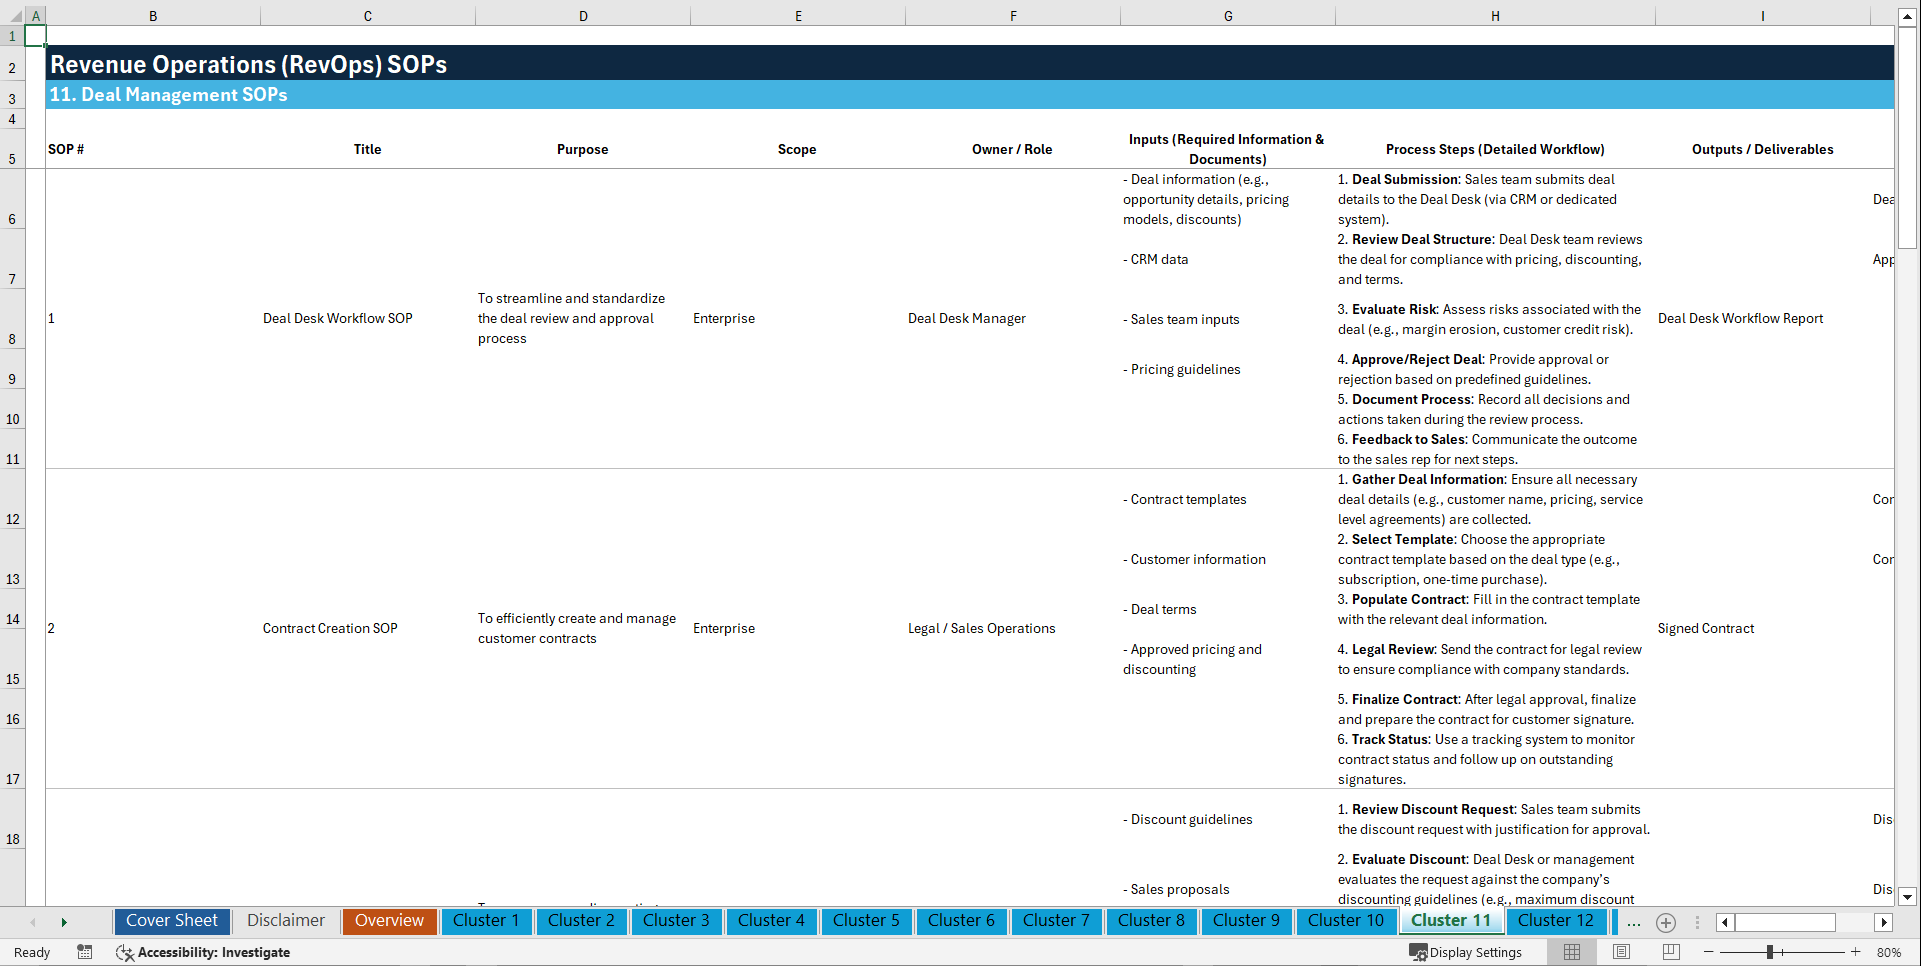
Task: Select the Cover Sheet tab
Action: pyautogui.click(x=171, y=921)
